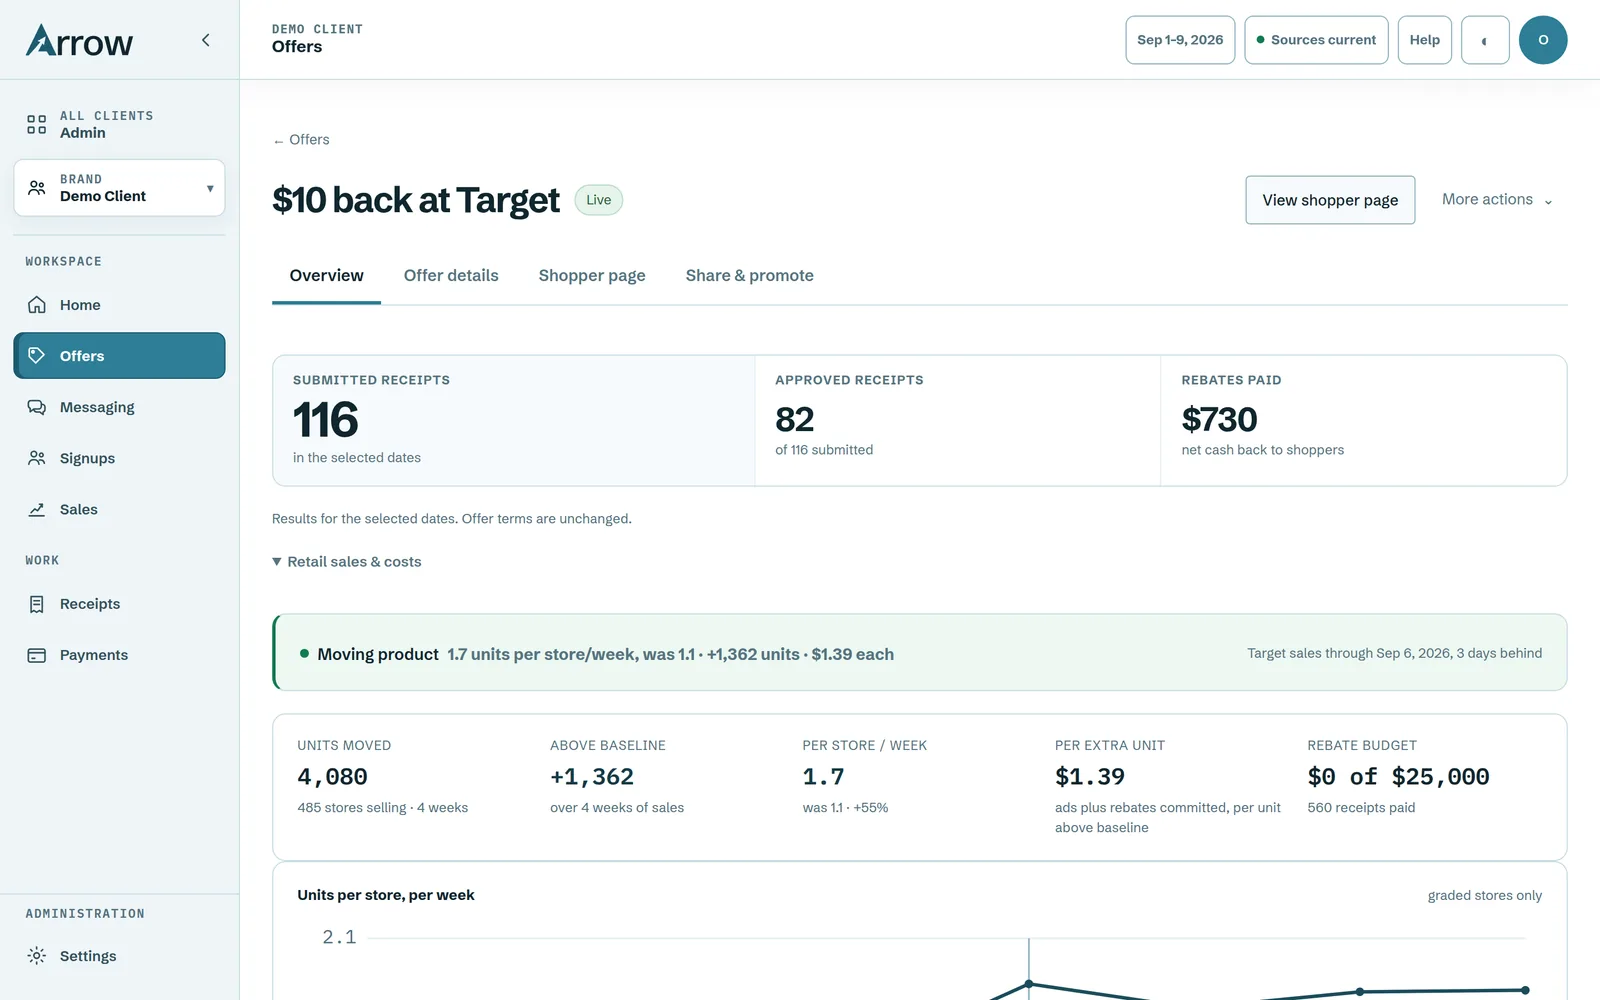Open the Receipts menu item
This screenshot has width=1600, height=1000.
point(119,604)
